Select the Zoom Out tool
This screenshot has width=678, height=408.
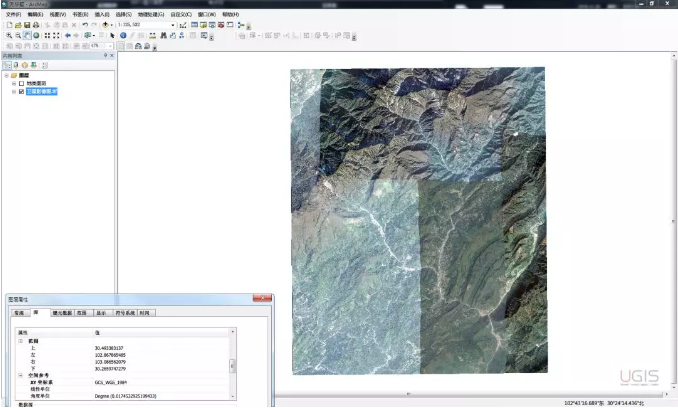[18, 35]
